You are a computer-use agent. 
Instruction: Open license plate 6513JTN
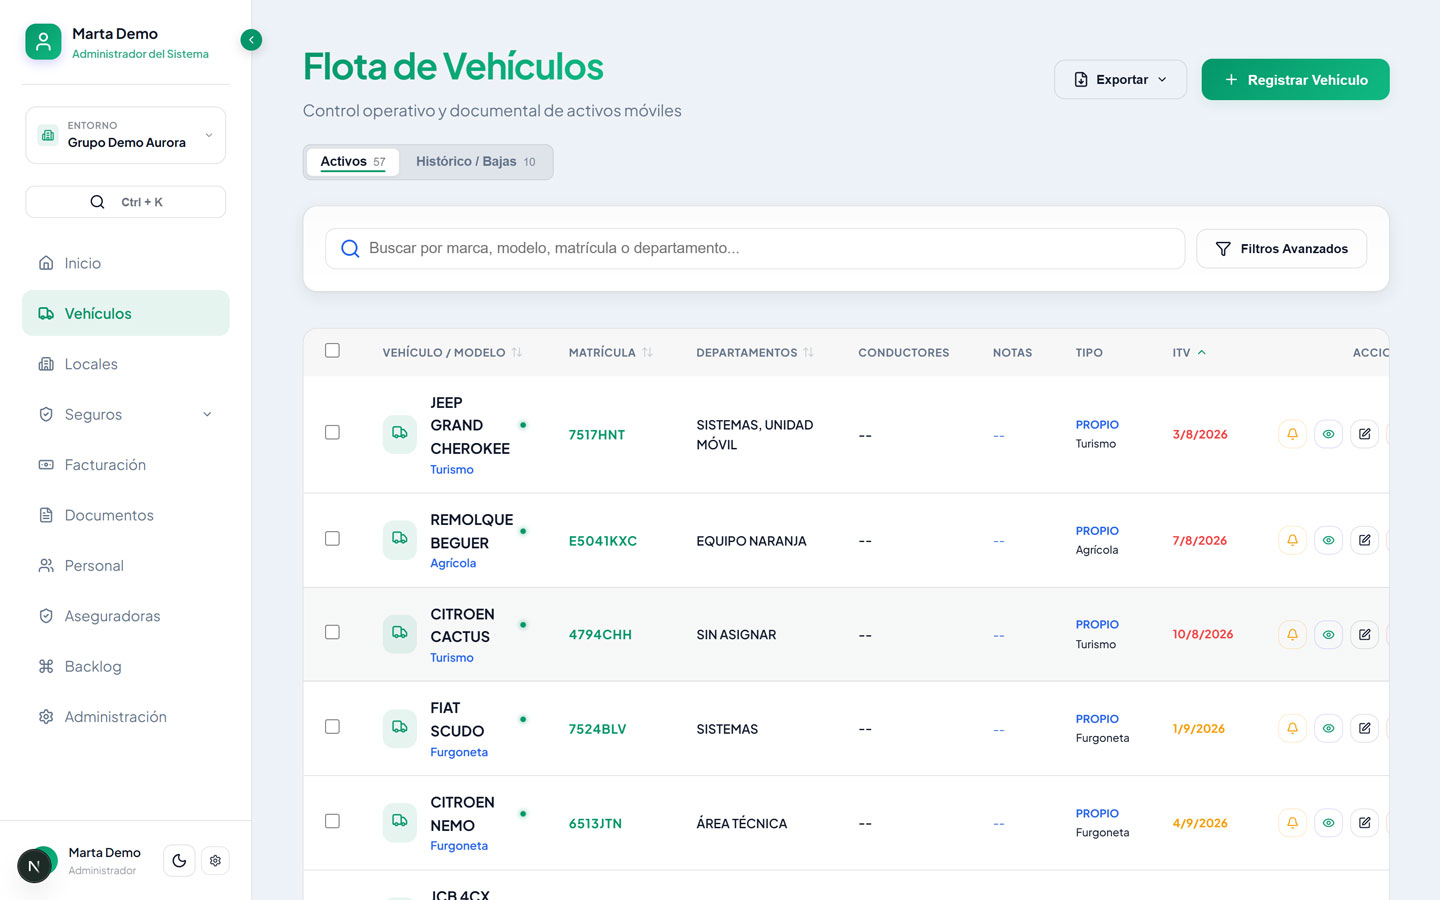tap(595, 824)
